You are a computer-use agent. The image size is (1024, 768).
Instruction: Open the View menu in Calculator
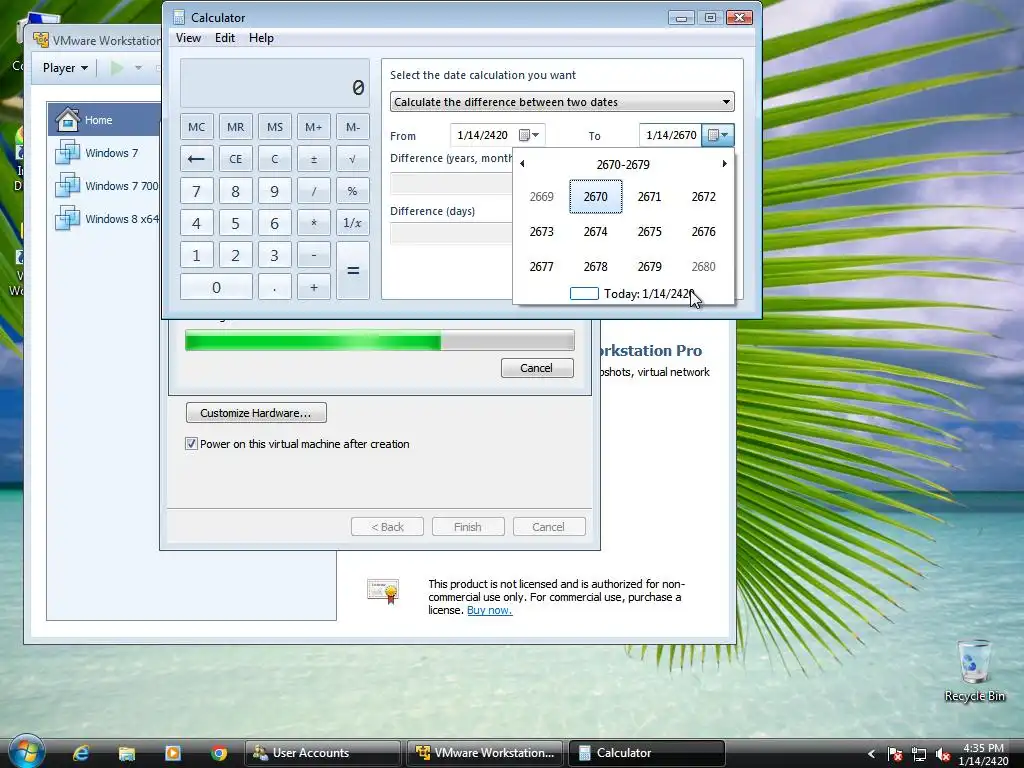(x=188, y=38)
